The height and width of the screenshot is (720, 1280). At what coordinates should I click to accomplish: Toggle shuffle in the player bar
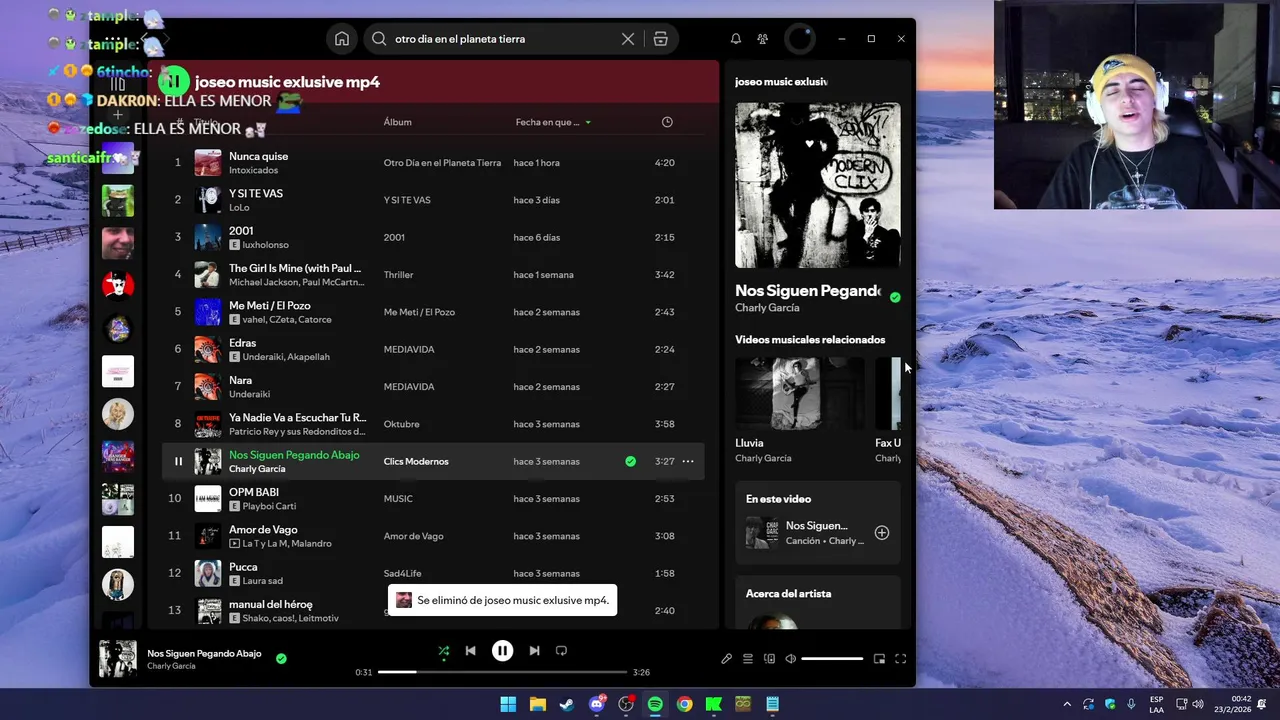tap(444, 651)
